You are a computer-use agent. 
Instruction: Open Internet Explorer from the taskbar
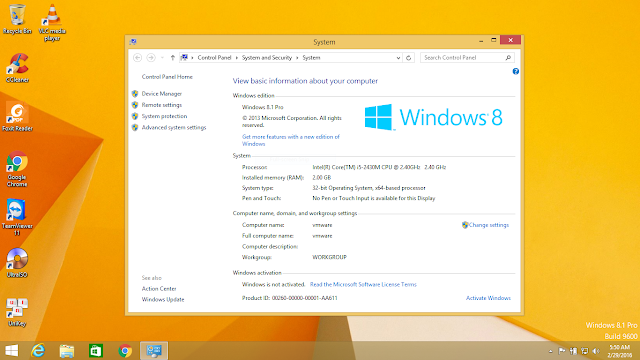pos(38,351)
